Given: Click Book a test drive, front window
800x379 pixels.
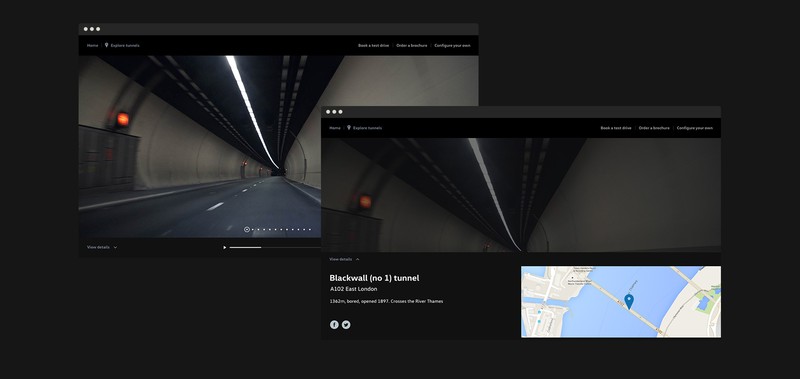Looking at the screenshot, I should click(616, 128).
